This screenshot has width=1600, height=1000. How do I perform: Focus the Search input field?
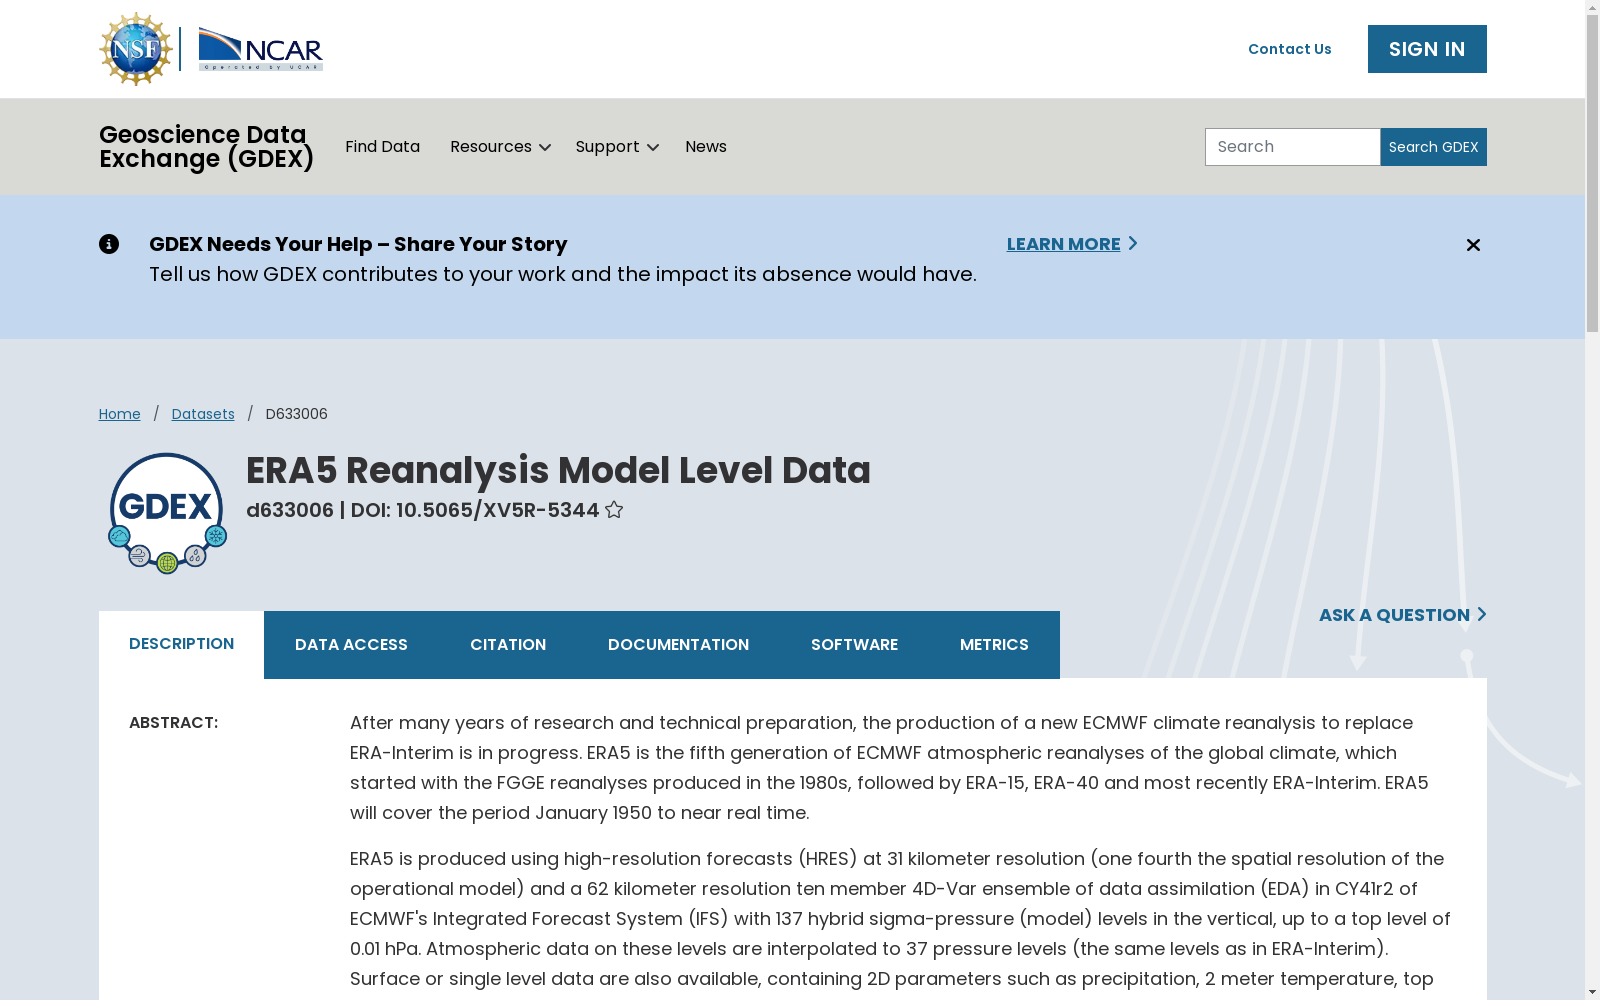1292,147
